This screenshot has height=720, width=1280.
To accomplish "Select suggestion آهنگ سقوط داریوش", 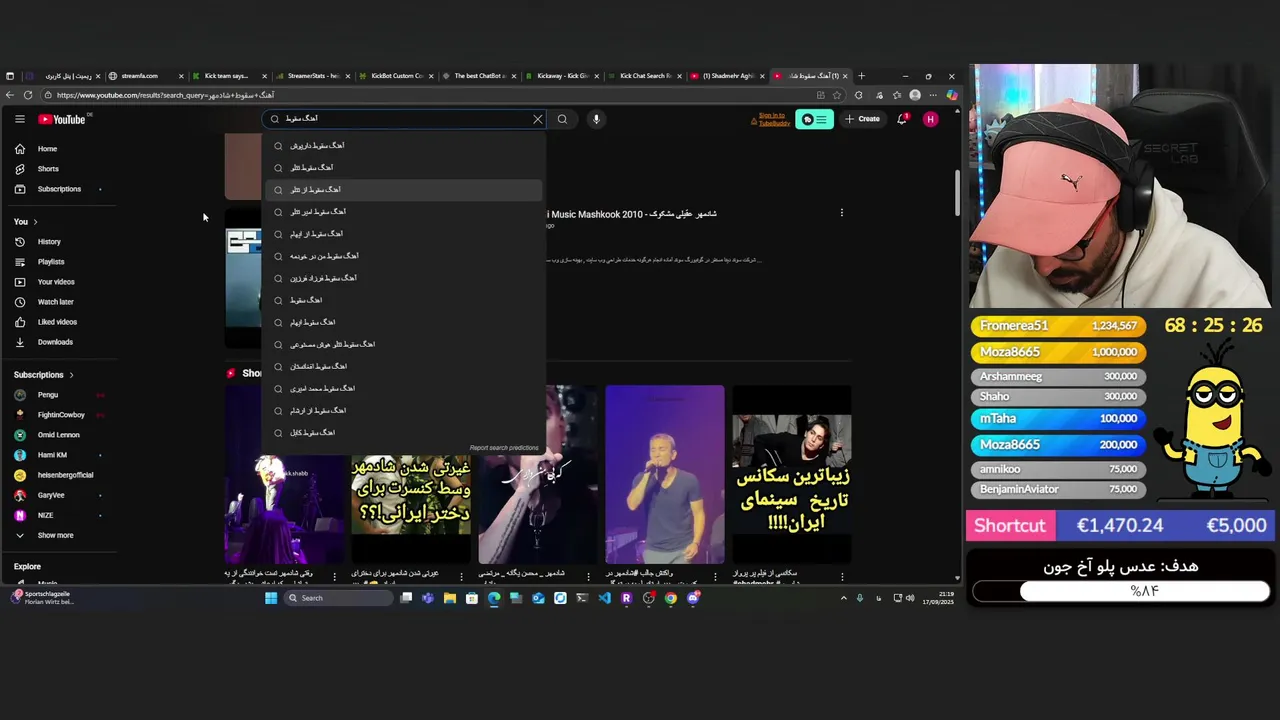I will [404, 146].
